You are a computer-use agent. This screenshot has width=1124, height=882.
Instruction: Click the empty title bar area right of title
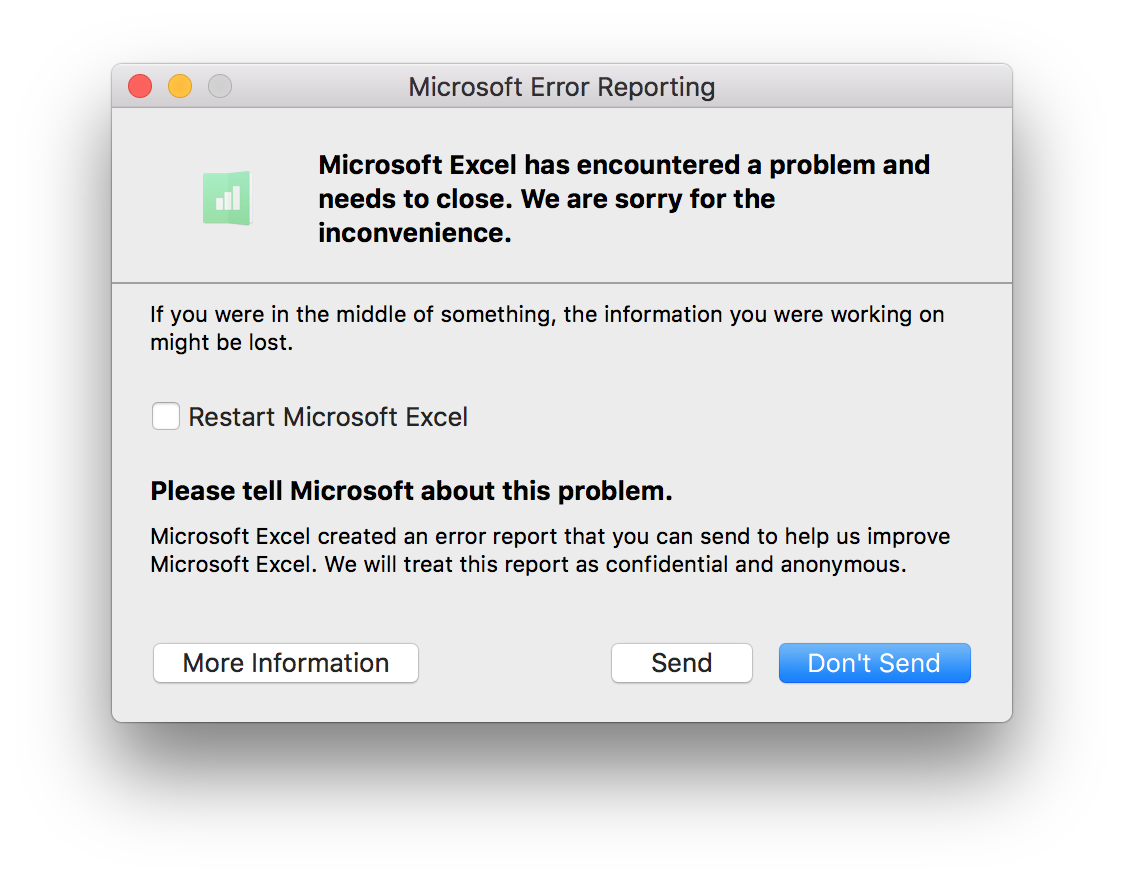tap(860, 87)
